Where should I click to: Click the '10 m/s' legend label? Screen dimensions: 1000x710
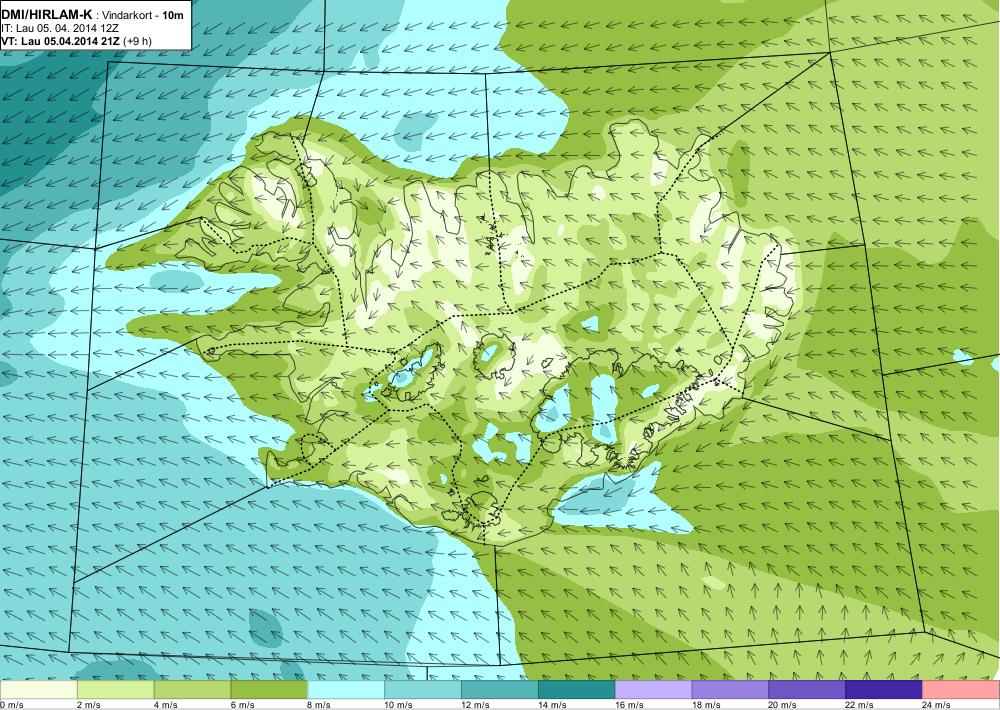click(x=399, y=705)
